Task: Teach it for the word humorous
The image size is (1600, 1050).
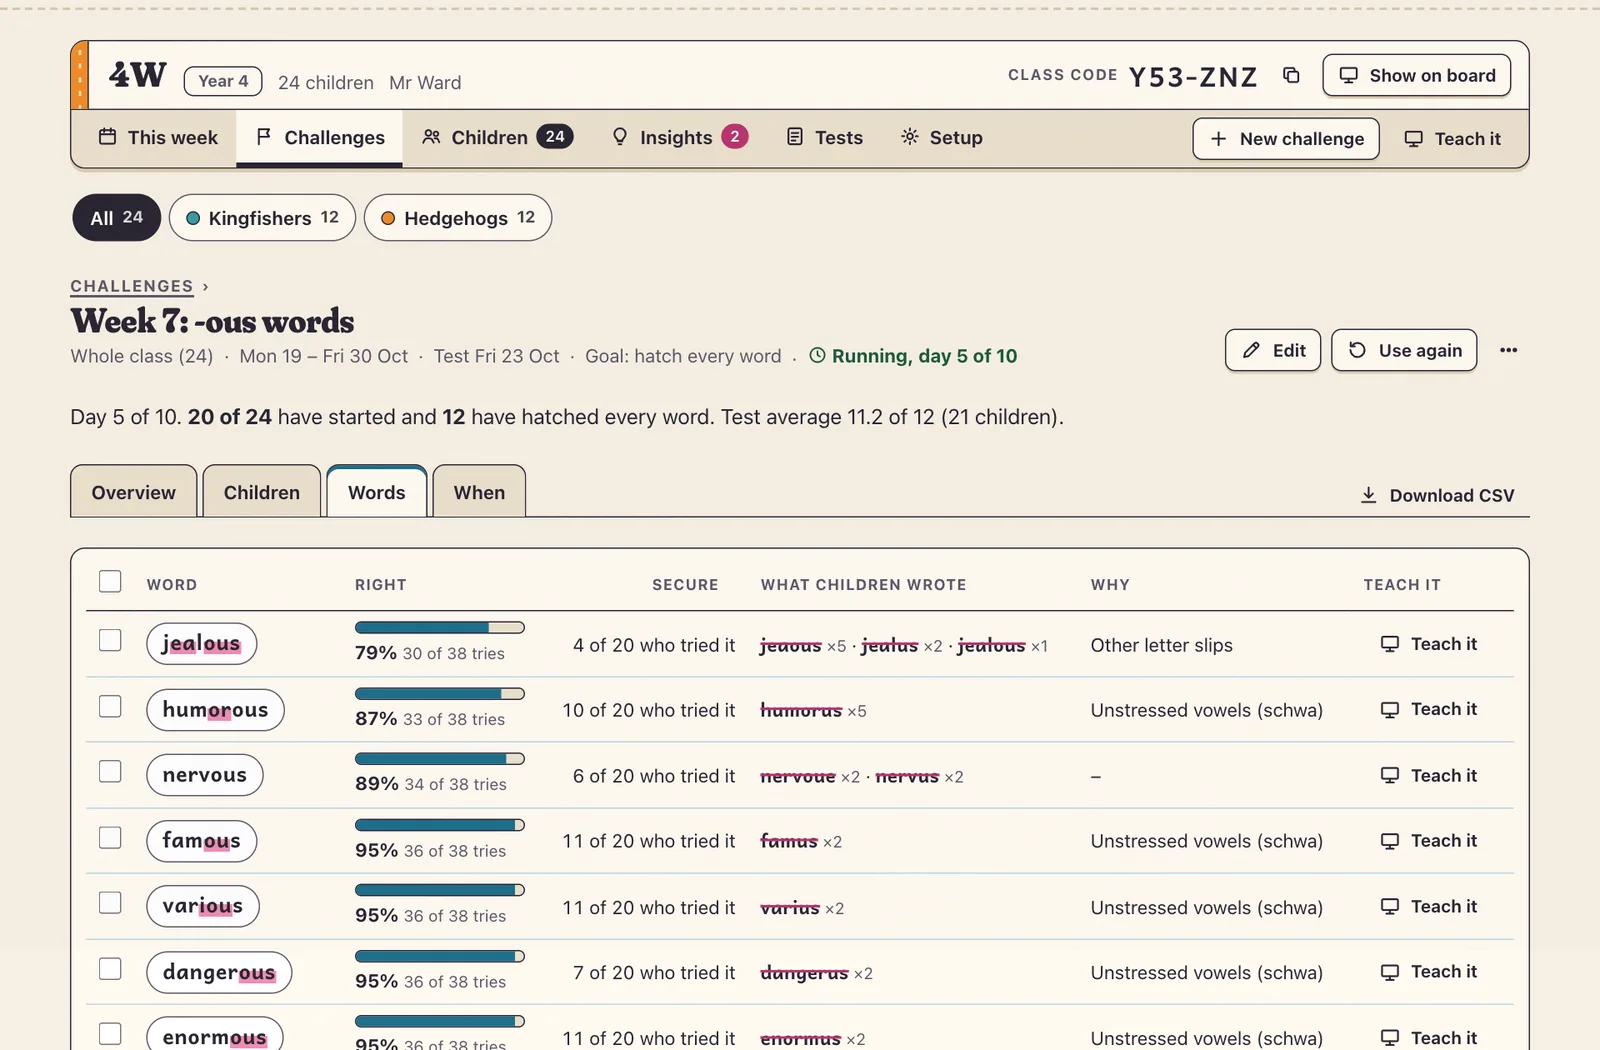Action: coord(1428,709)
